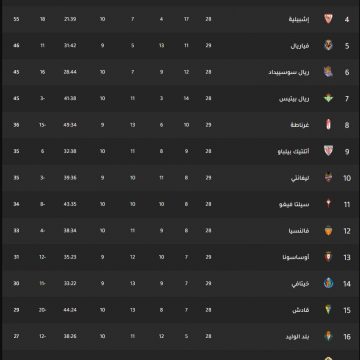Open the Granada club crest
The width and height of the screenshot is (360, 360).
coord(328,125)
